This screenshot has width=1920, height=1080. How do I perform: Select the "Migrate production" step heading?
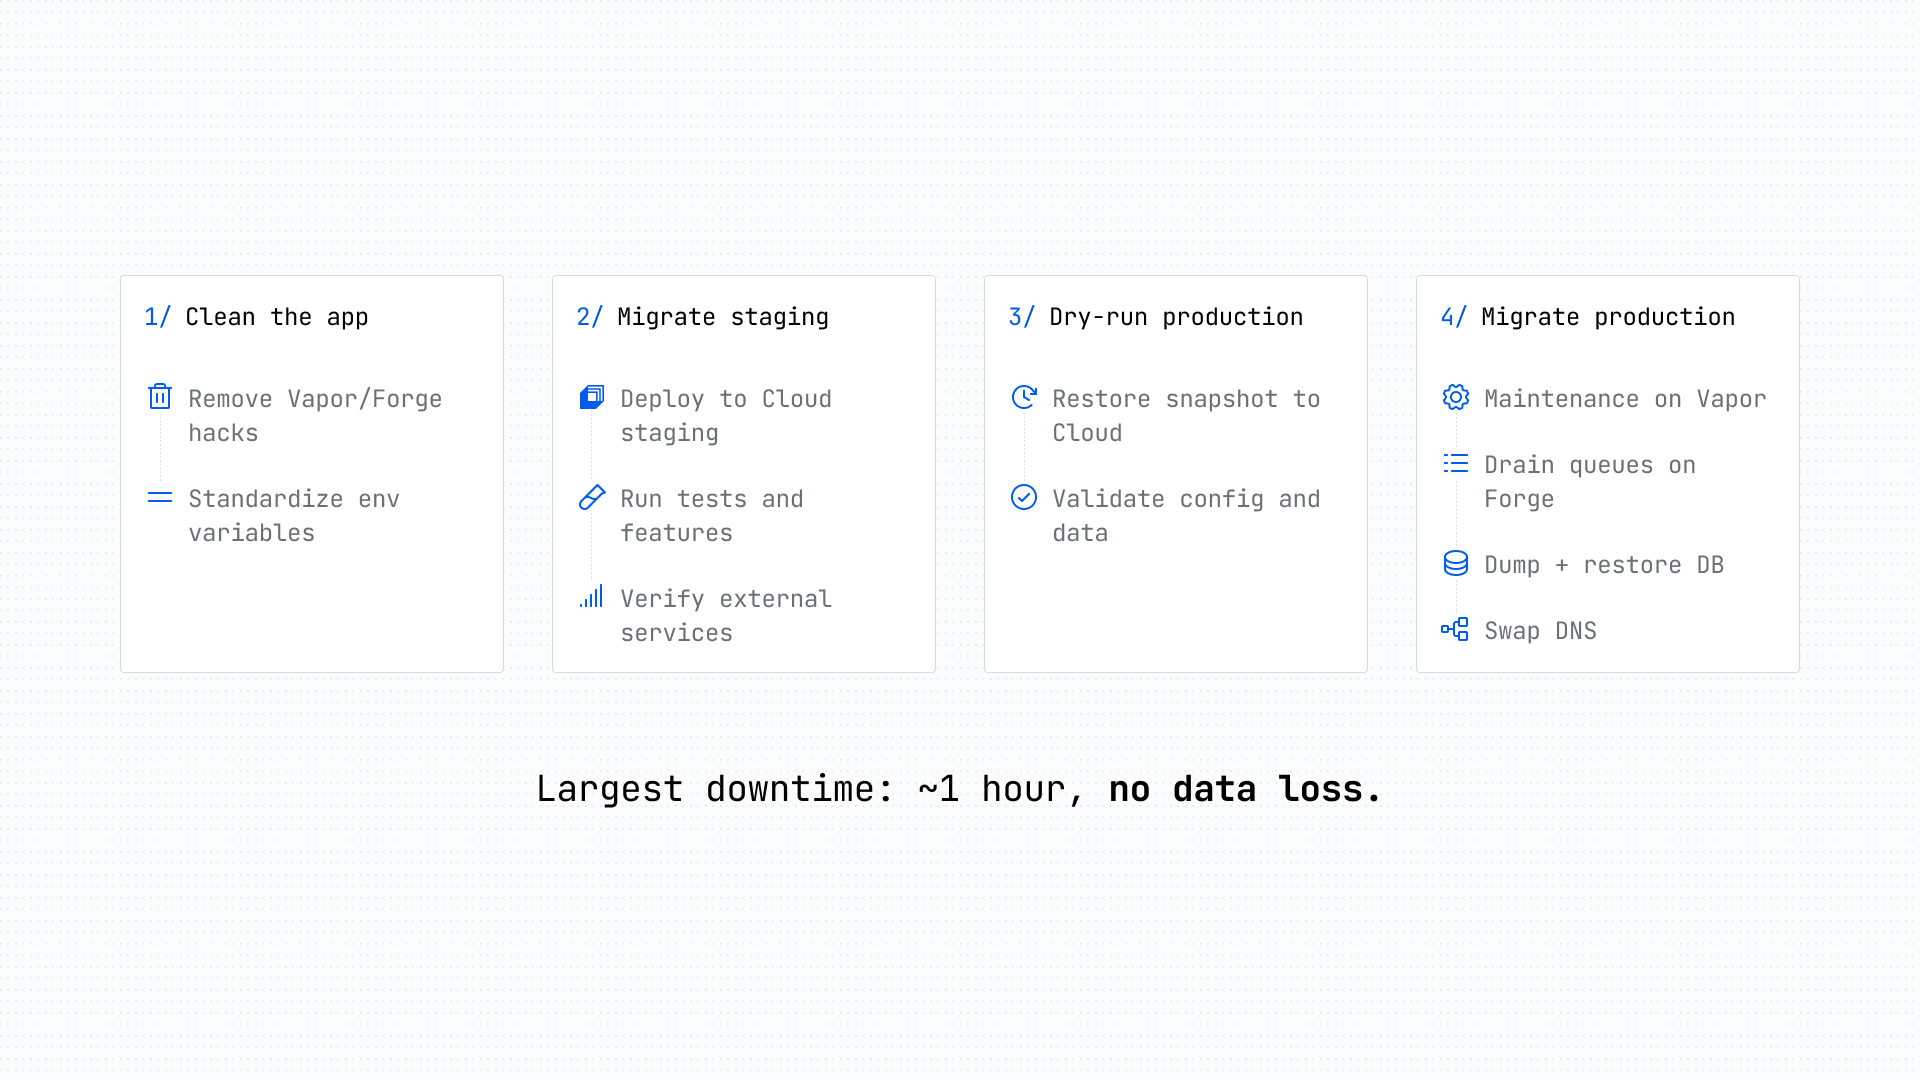(1608, 317)
